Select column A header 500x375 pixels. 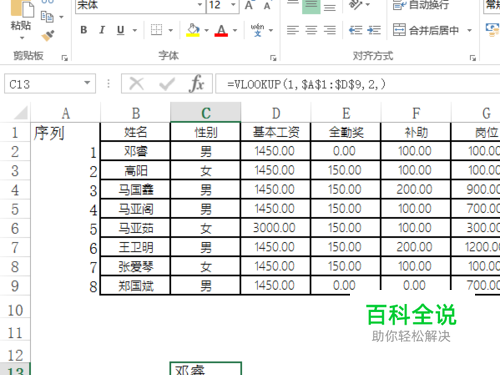(x=66, y=113)
